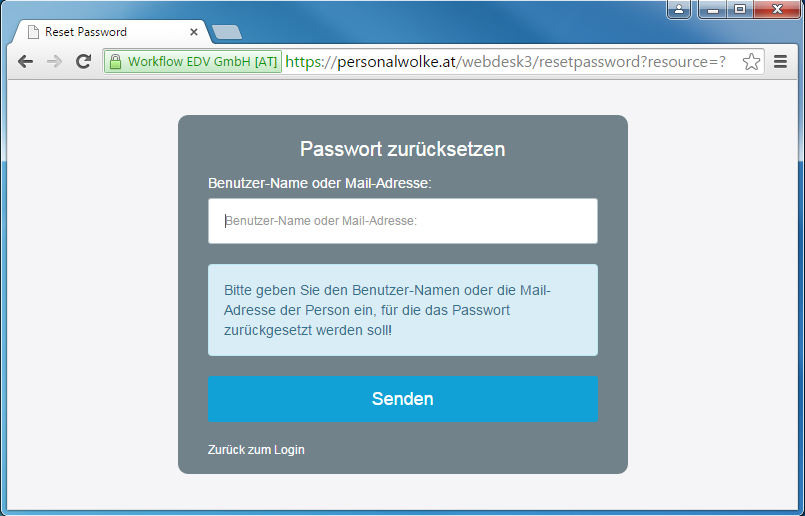
Task: Close the Reset Password tab
Action: 194,32
